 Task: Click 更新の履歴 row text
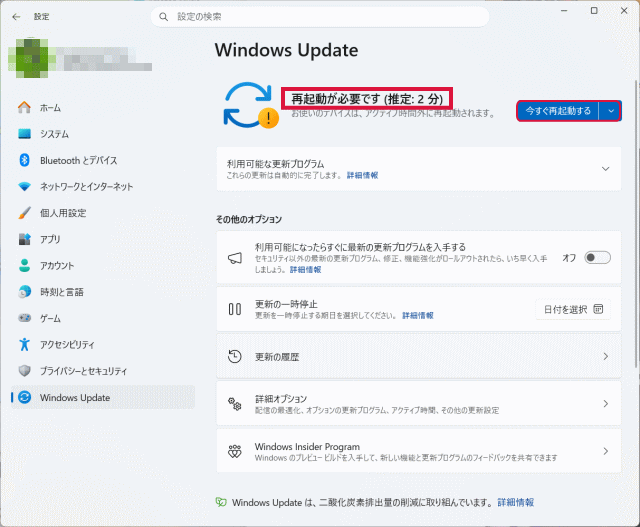pyautogui.click(x=277, y=357)
